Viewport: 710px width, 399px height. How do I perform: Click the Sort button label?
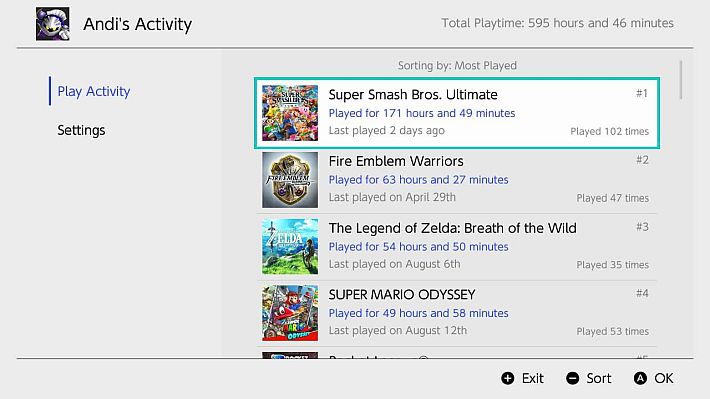(599, 378)
